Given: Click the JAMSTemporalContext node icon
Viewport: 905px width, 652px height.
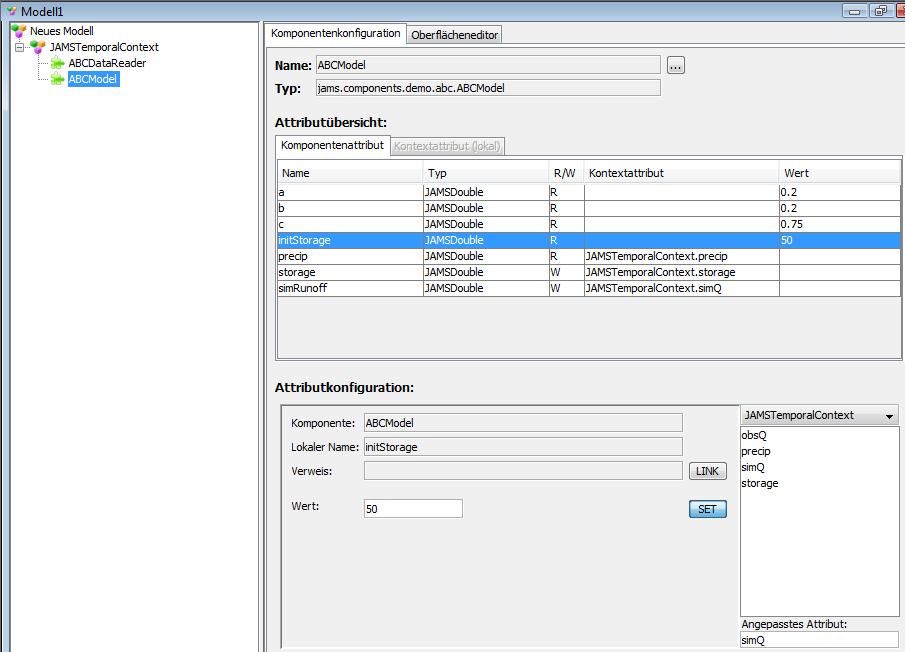Looking at the screenshot, I should [38, 47].
